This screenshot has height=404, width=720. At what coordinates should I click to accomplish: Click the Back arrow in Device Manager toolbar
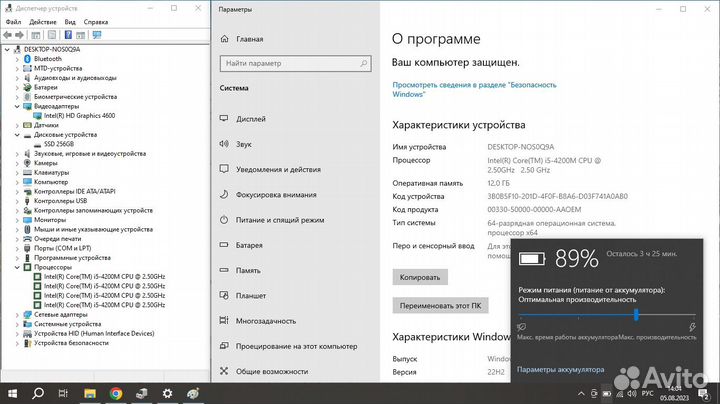7,35
